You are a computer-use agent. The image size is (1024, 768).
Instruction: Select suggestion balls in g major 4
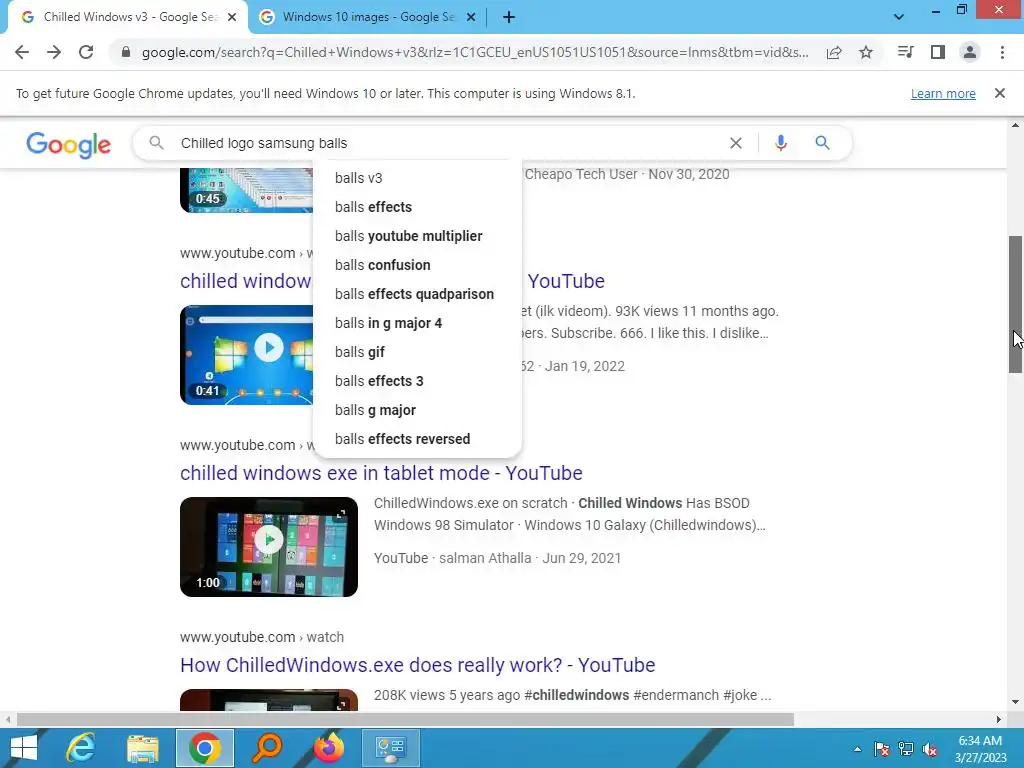click(x=417, y=323)
